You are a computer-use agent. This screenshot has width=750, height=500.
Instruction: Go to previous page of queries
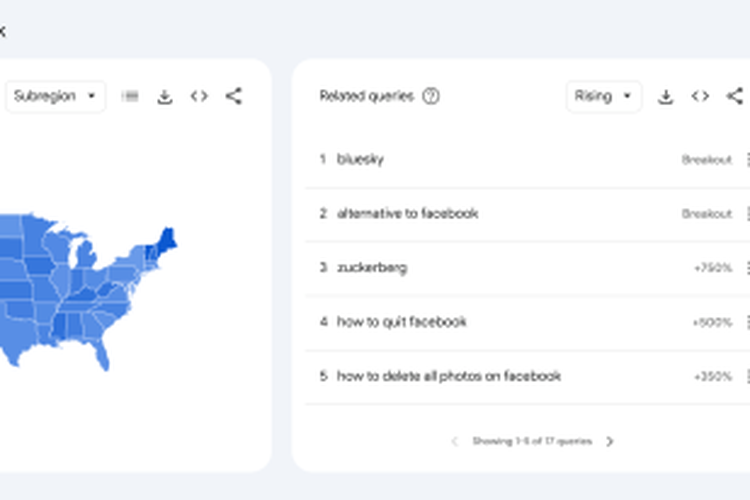pos(455,441)
